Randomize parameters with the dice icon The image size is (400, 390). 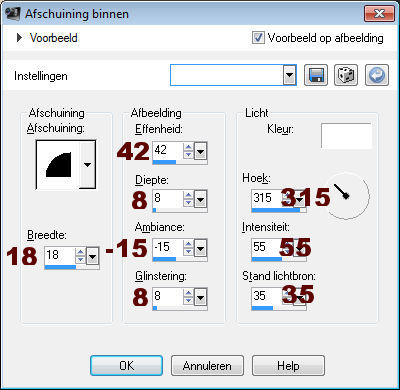click(x=346, y=75)
